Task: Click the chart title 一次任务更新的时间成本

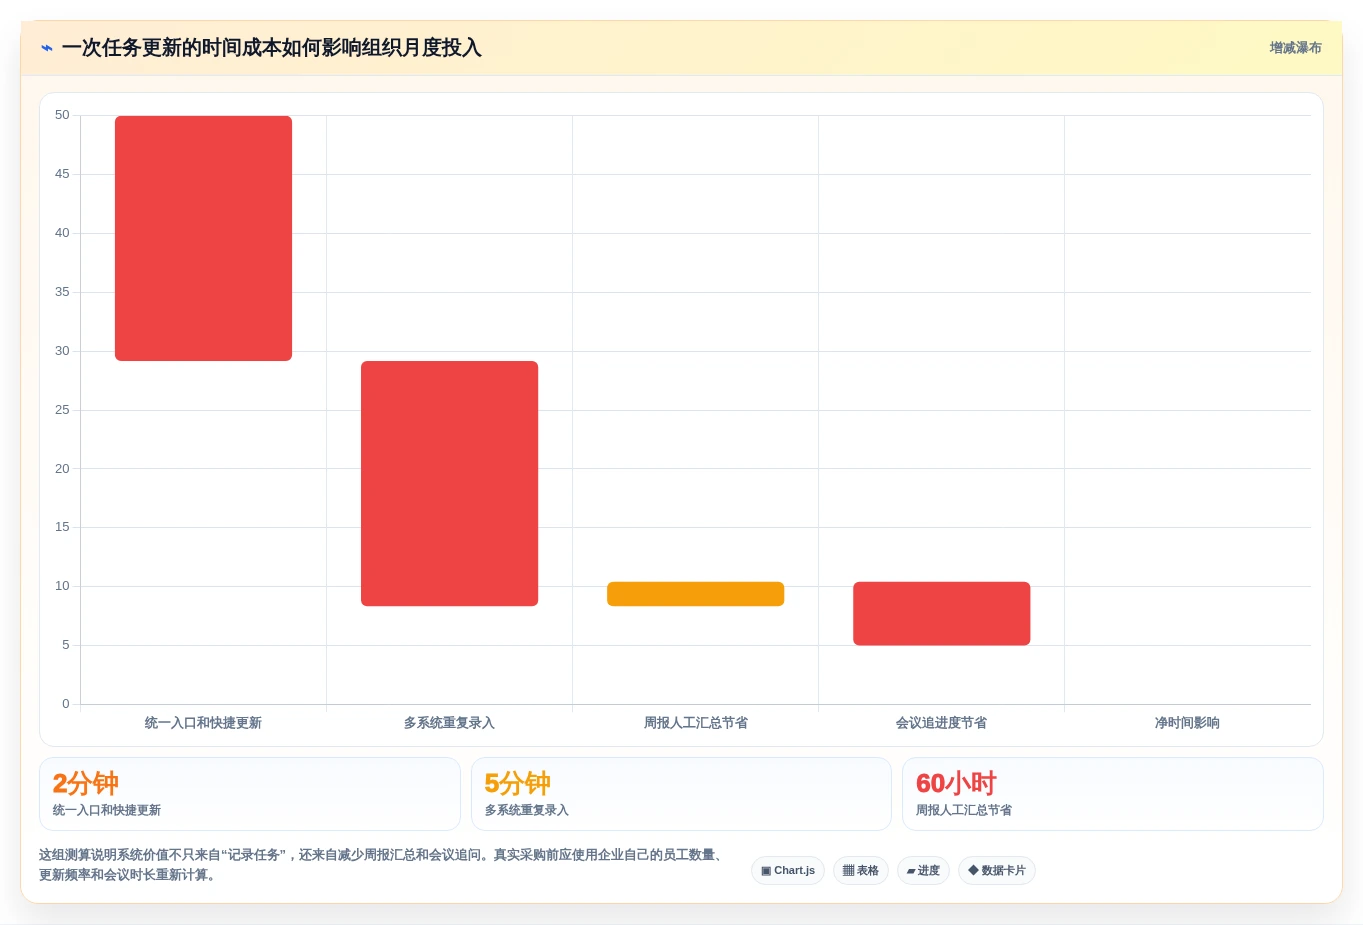Action: pos(271,48)
